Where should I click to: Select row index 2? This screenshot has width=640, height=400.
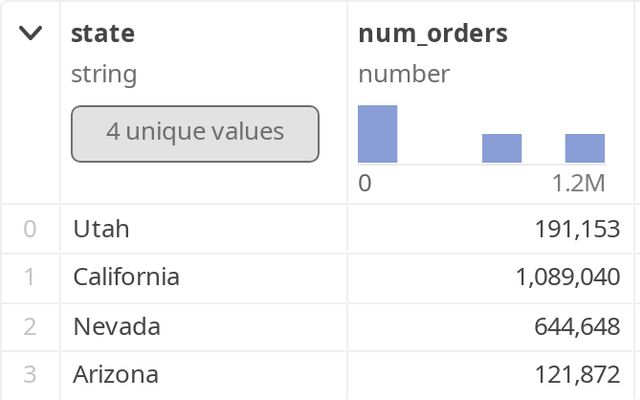tap(30, 327)
